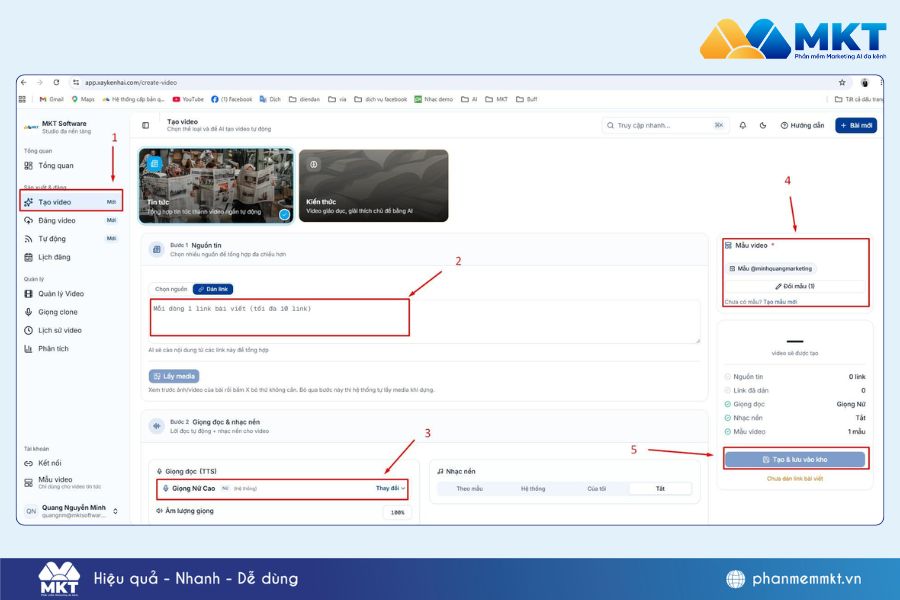Open the AI bookmark folder
Viewport: 900px width, 600px height.
(469, 99)
